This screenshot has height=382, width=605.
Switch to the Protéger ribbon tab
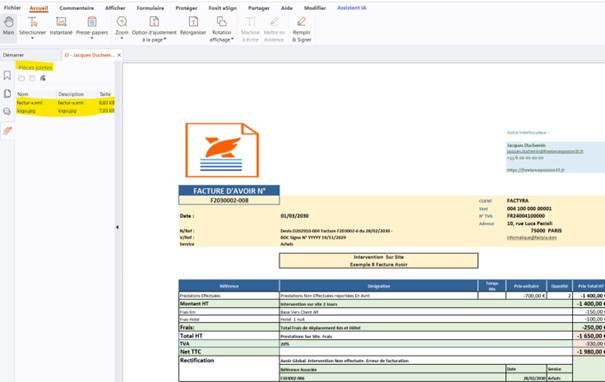[186, 8]
